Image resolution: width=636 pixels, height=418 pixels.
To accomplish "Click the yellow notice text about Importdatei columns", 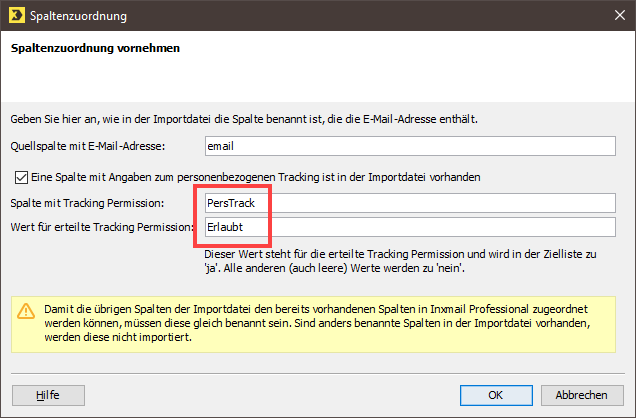I will [317, 323].
